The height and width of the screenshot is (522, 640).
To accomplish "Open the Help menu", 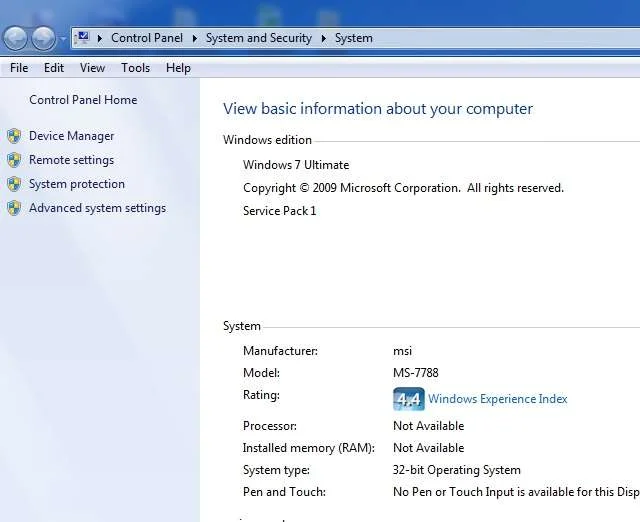I will click(178, 68).
